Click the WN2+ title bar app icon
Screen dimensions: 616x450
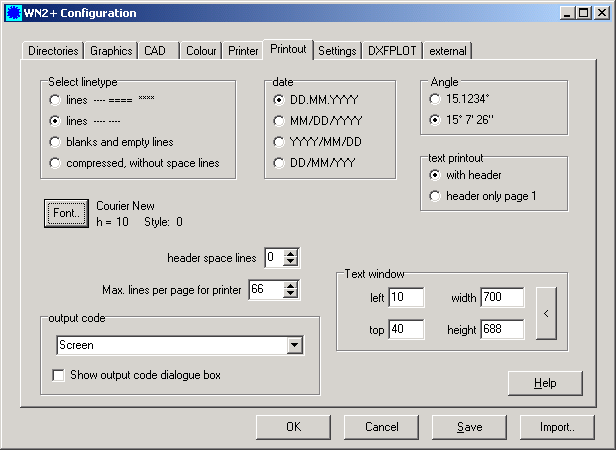coord(13,13)
